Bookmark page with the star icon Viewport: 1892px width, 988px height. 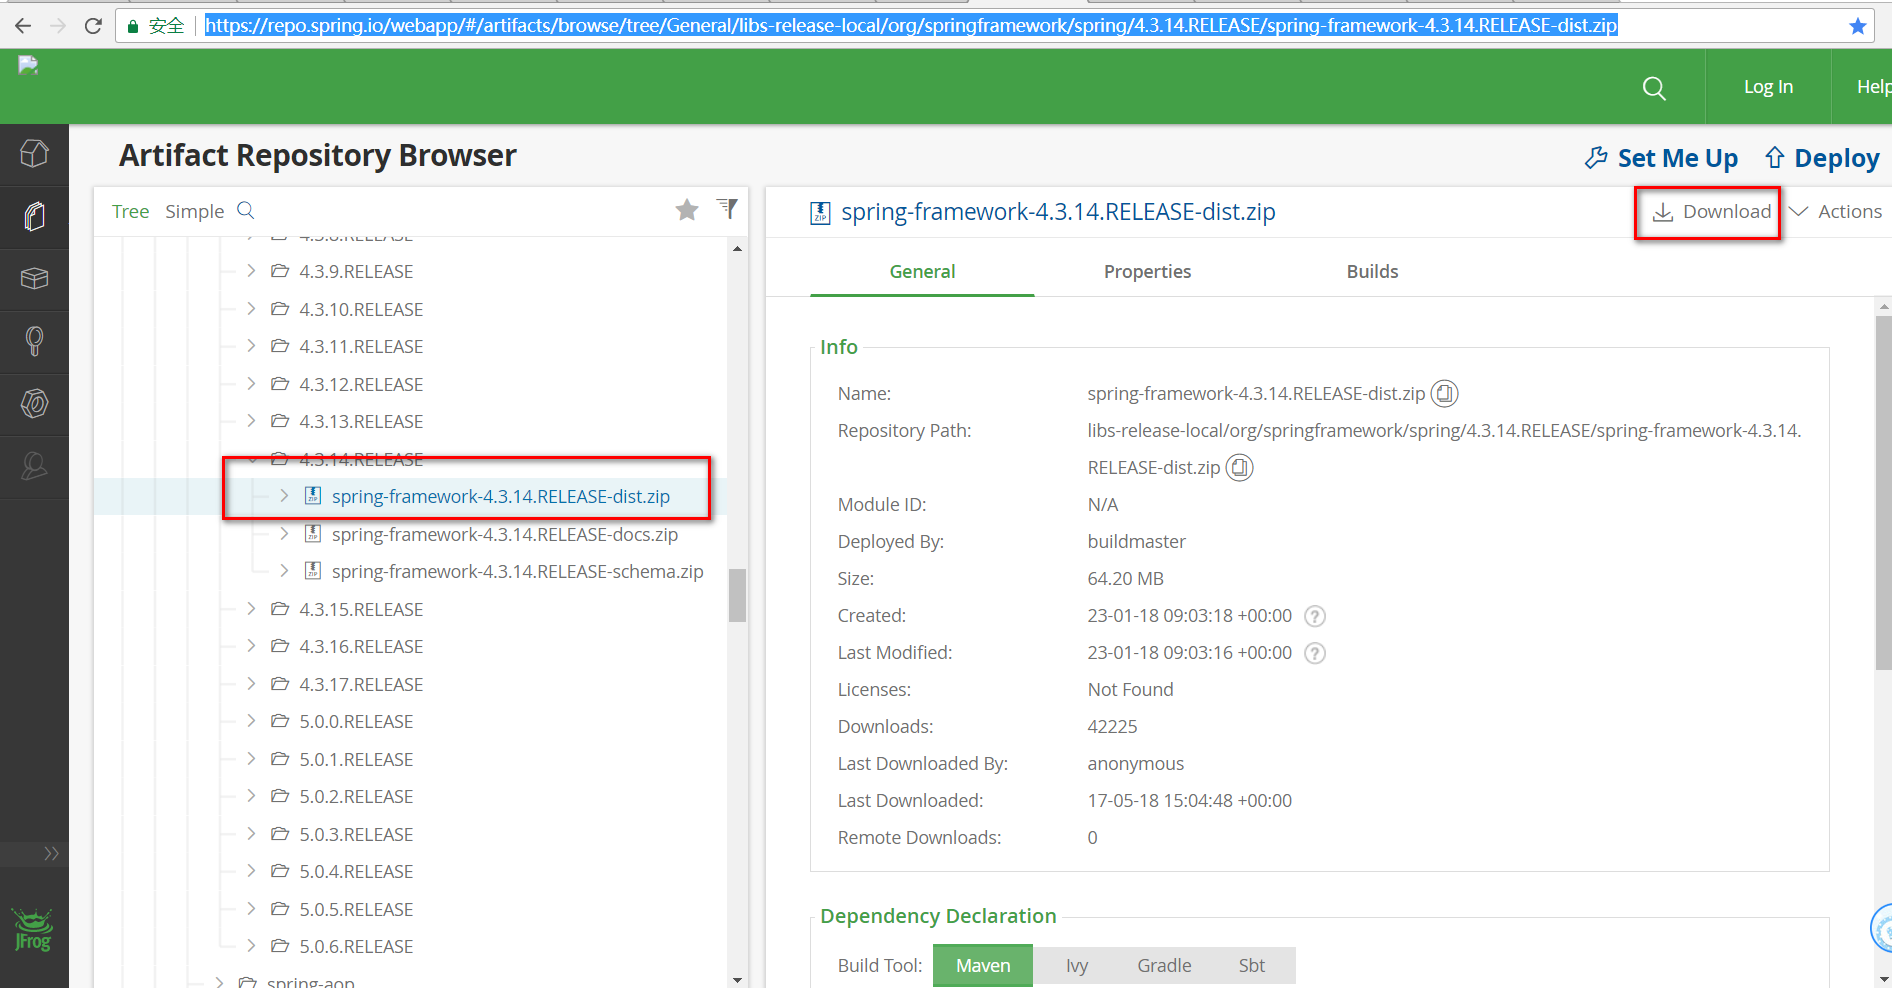click(1858, 26)
